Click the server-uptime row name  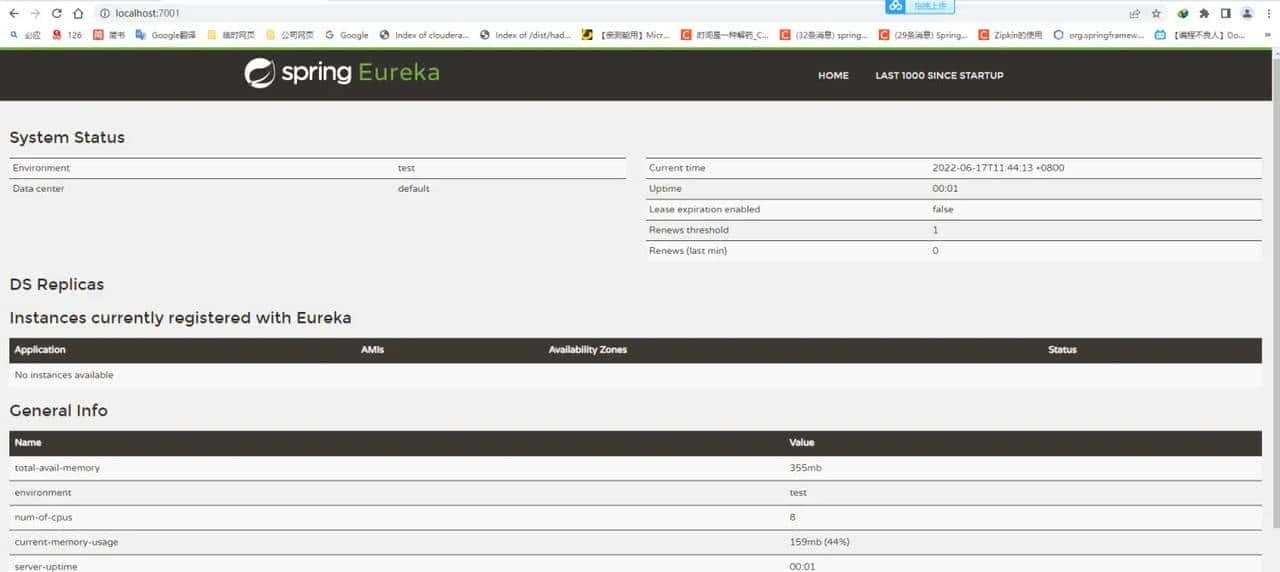pyautogui.click(x=46, y=566)
